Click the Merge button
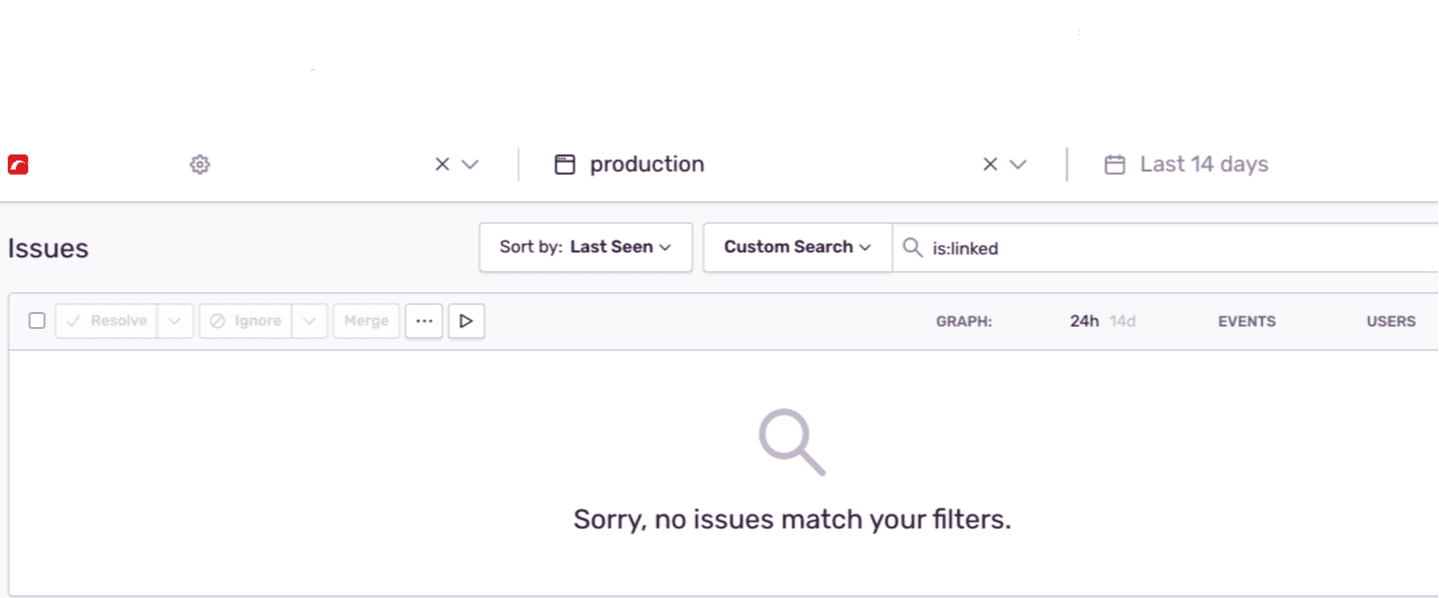The image size is (1439, 598). [x=366, y=320]
